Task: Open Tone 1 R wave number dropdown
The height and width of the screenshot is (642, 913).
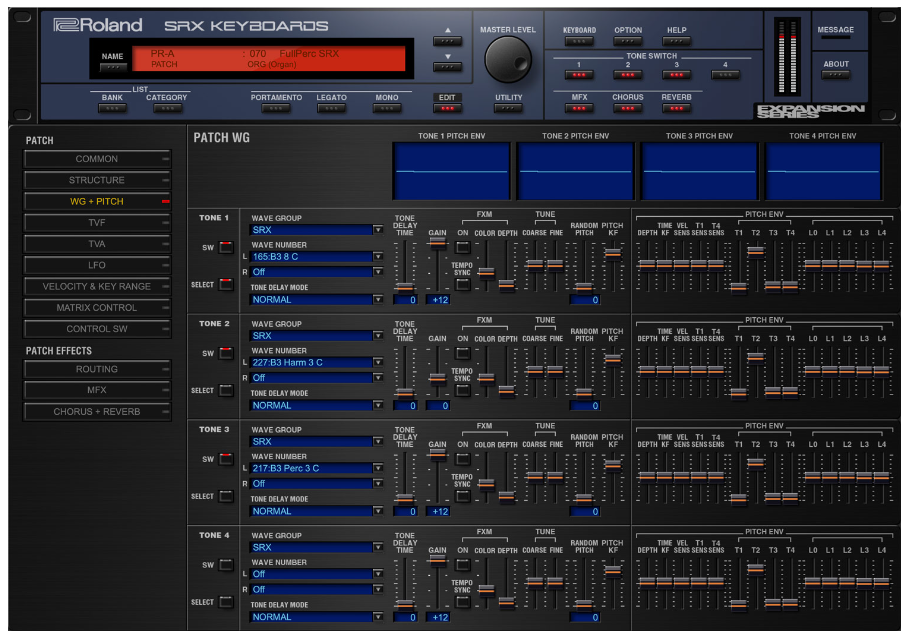Action: click(x=317, y=272)
